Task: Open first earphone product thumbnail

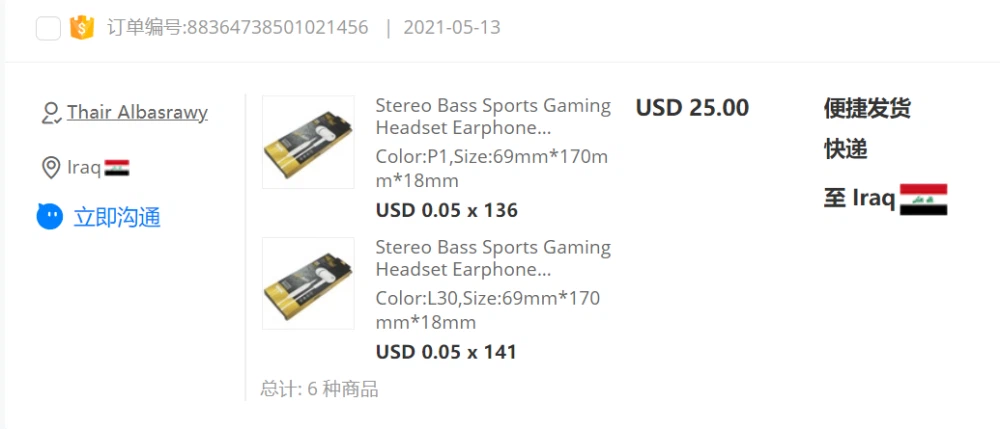Action: (308, 142)
